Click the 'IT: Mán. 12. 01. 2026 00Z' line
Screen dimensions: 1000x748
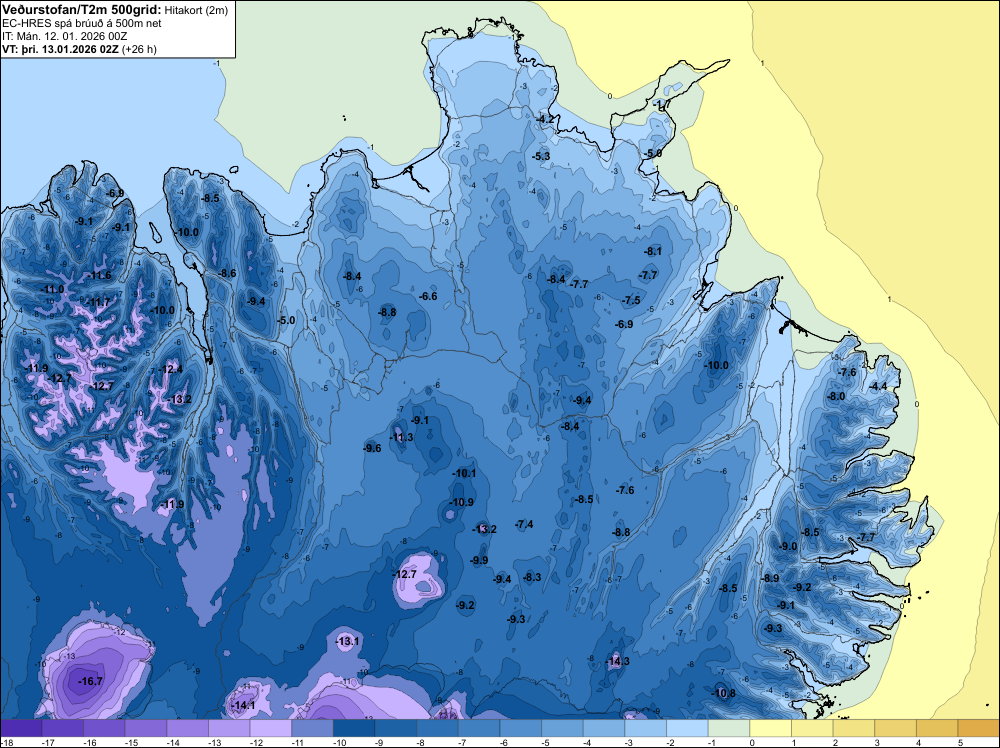64,36
